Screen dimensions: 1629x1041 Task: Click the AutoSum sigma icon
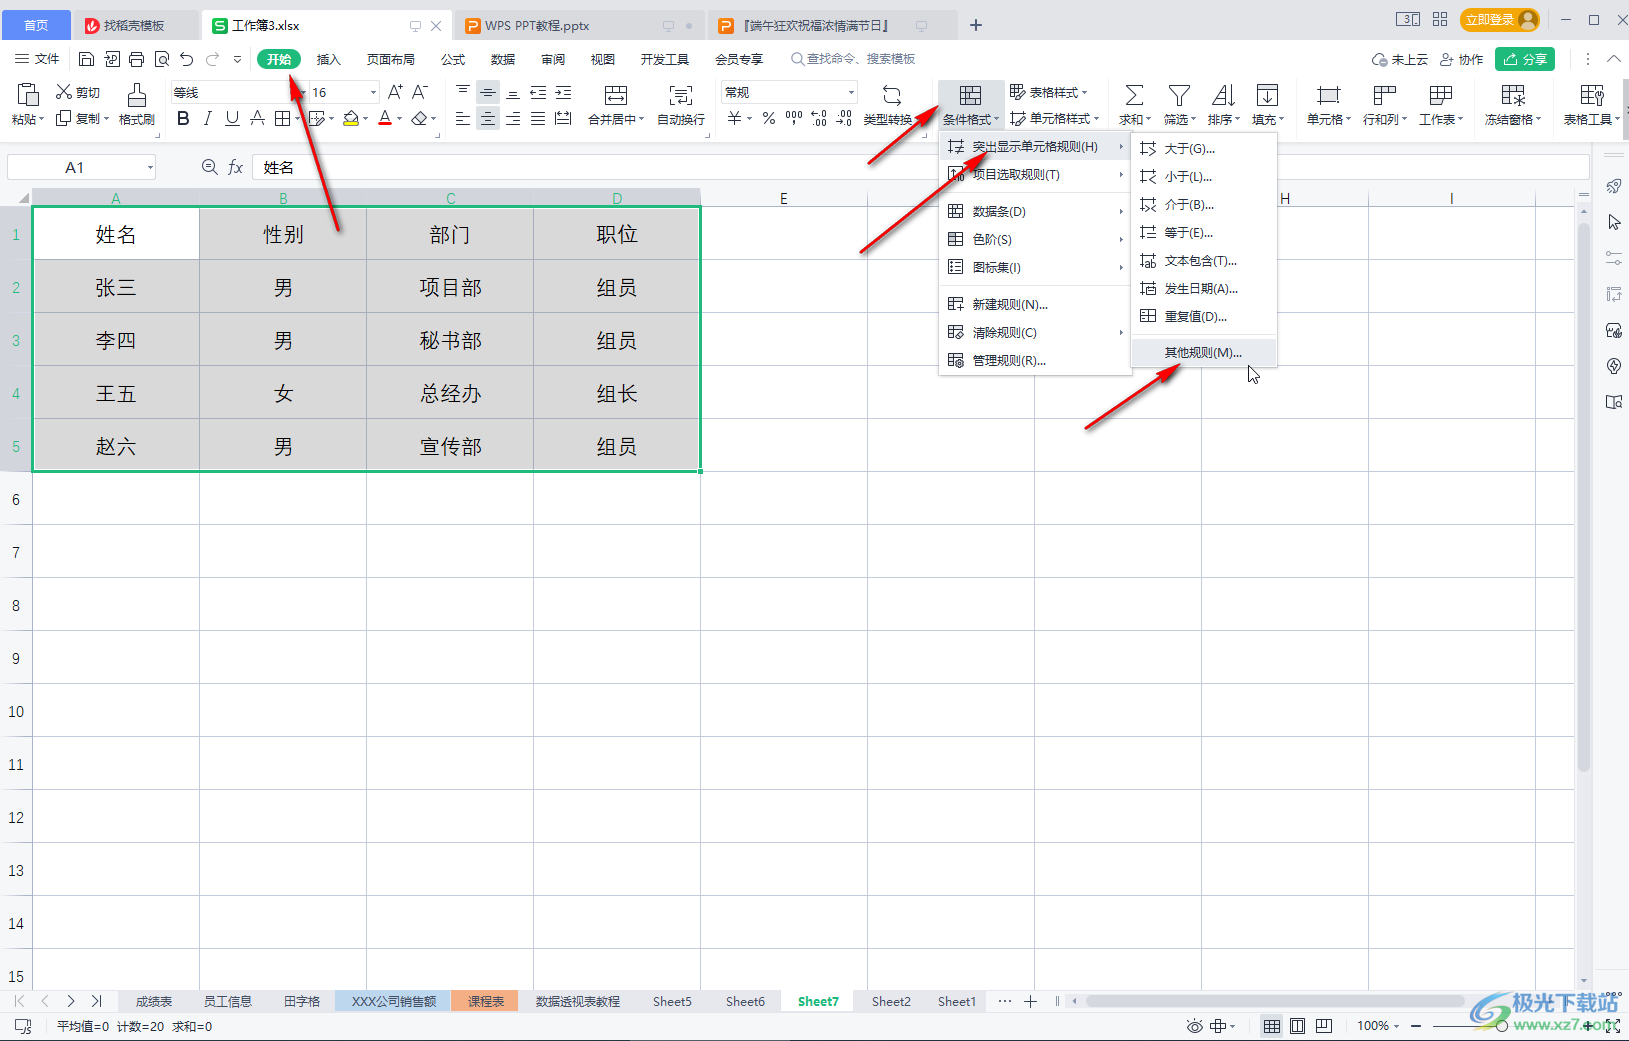1134,95
